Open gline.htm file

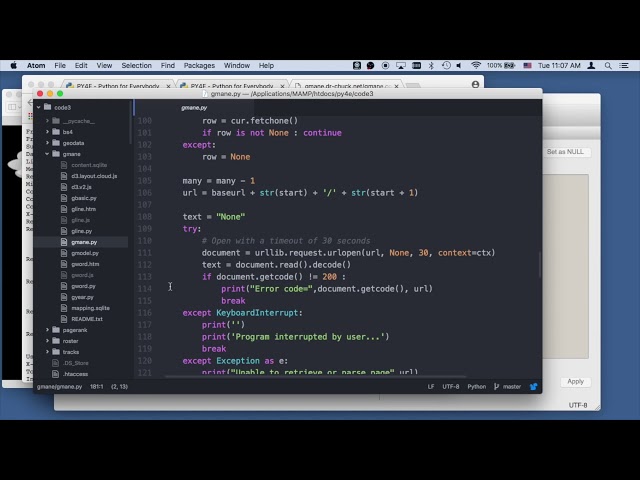click(x=83, y=209)
